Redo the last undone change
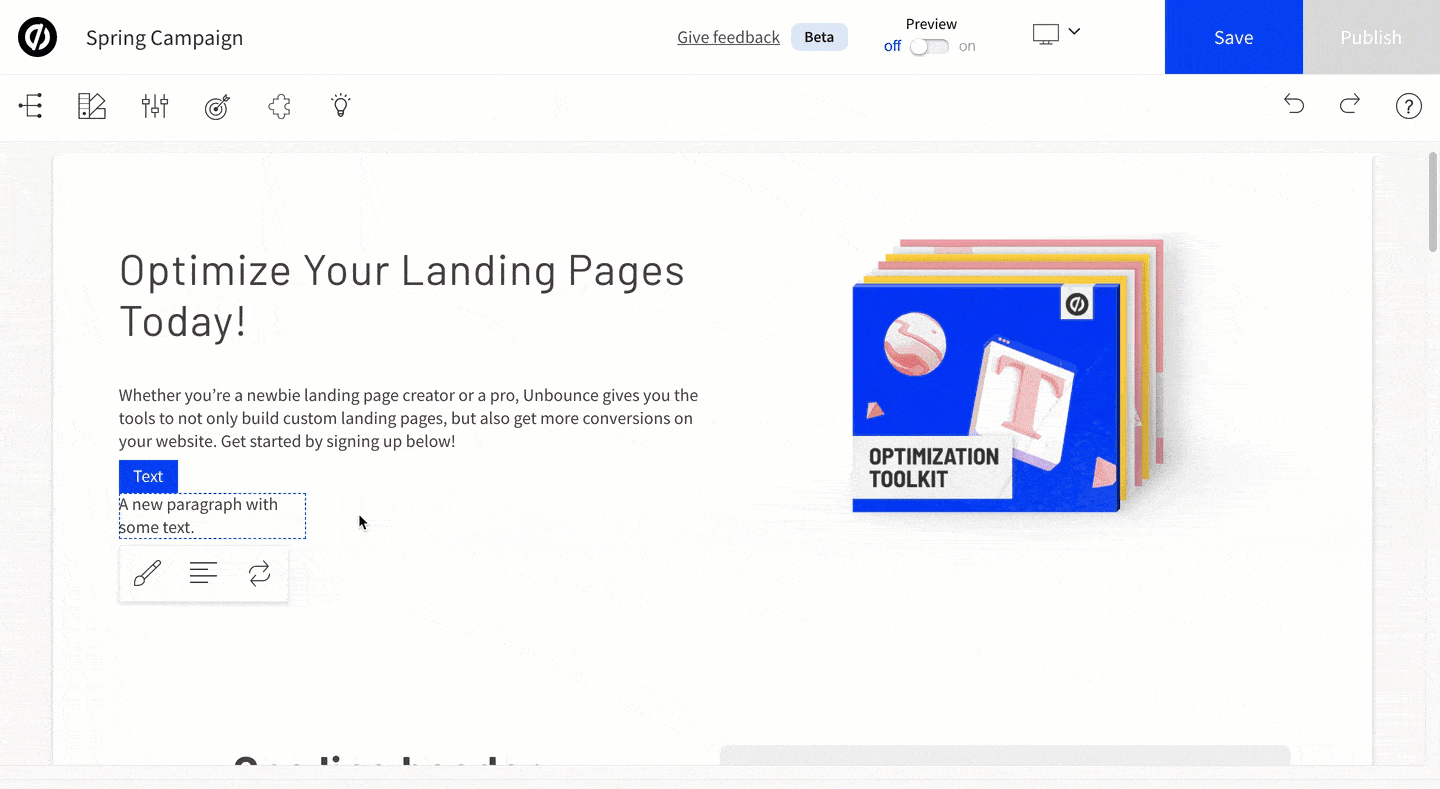 pos(1350,104)
